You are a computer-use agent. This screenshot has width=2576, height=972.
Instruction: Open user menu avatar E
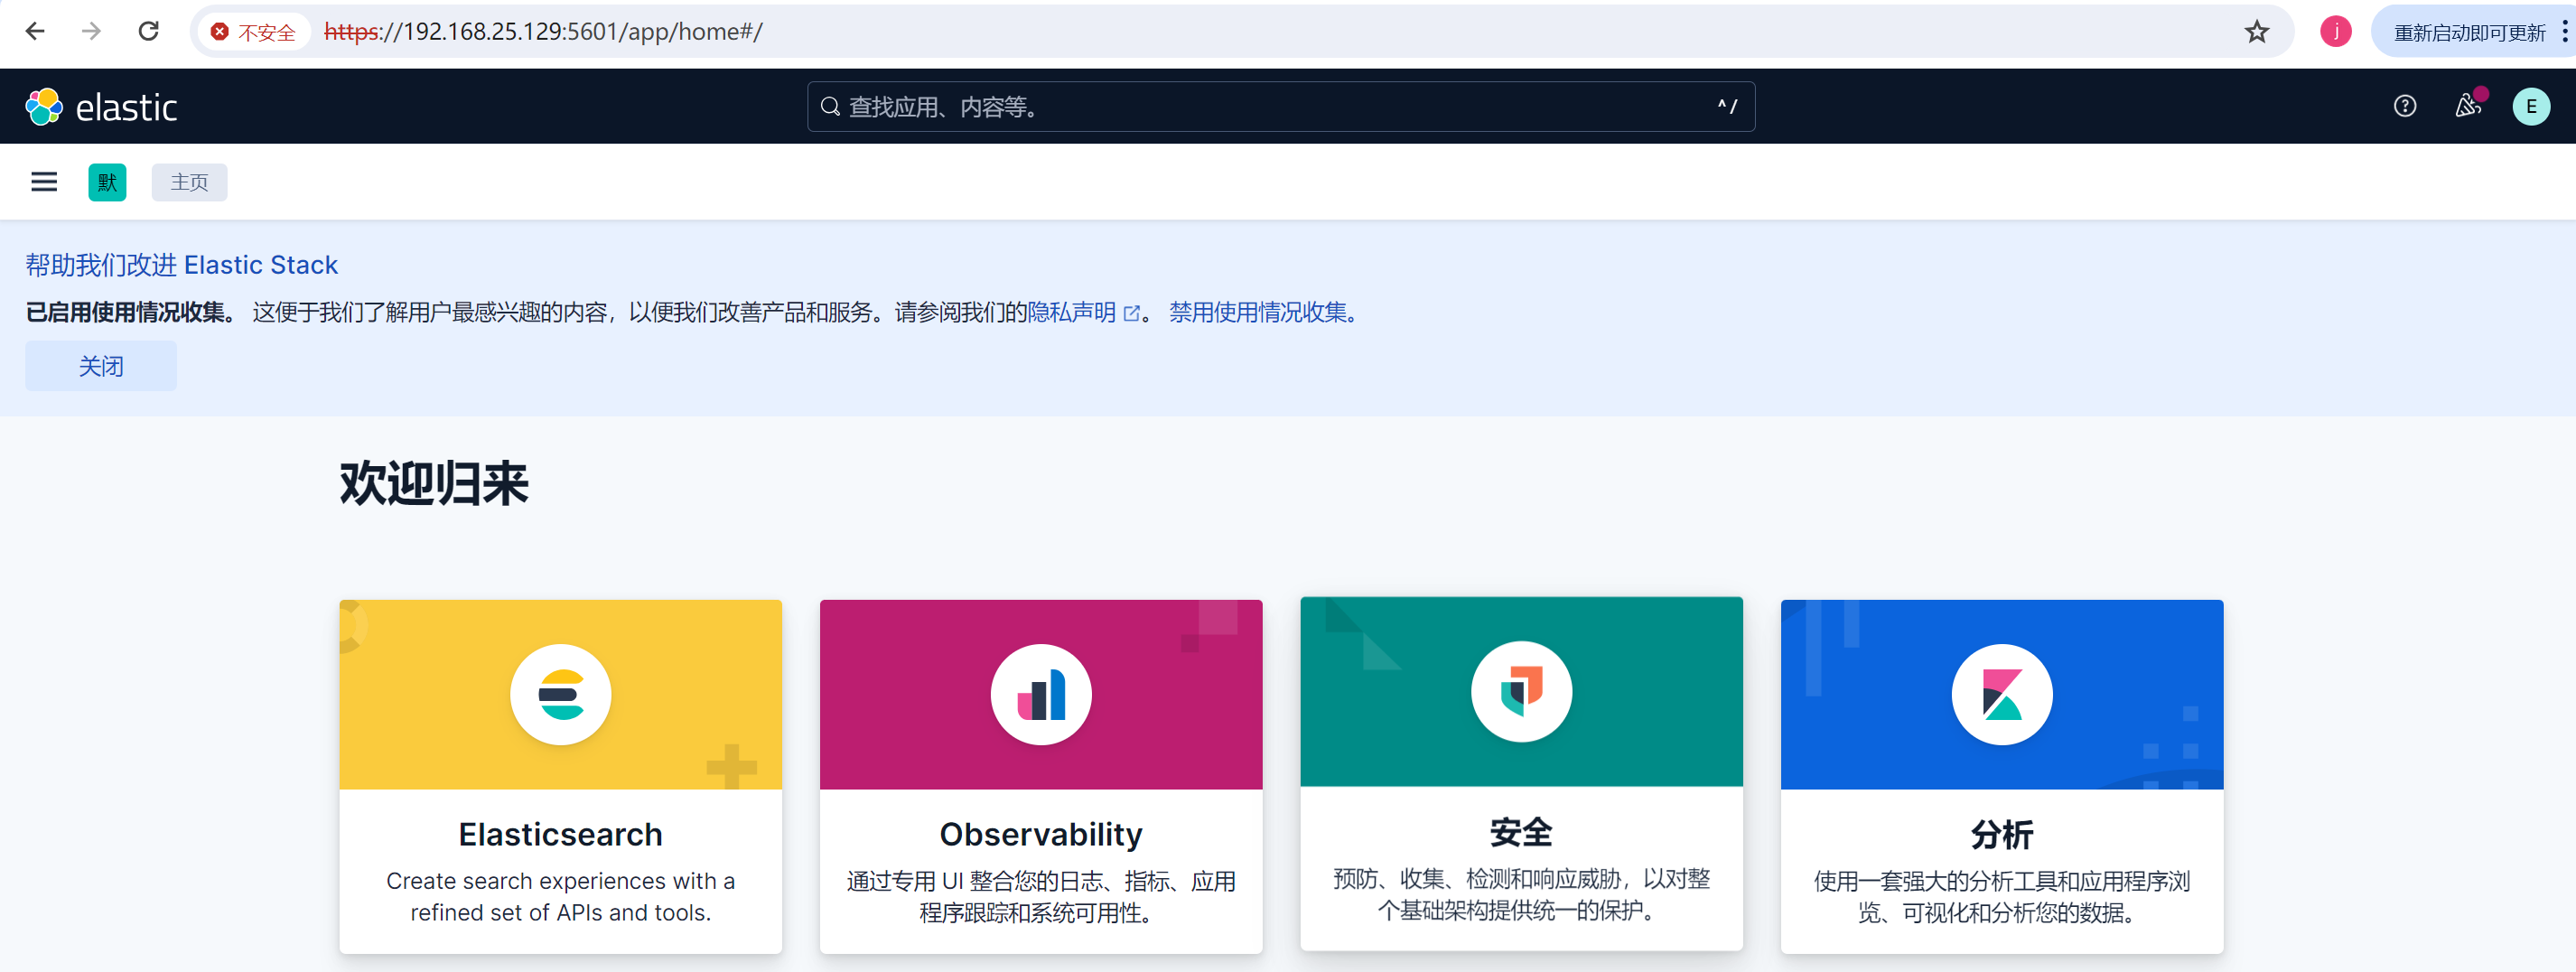(2531, 106)
